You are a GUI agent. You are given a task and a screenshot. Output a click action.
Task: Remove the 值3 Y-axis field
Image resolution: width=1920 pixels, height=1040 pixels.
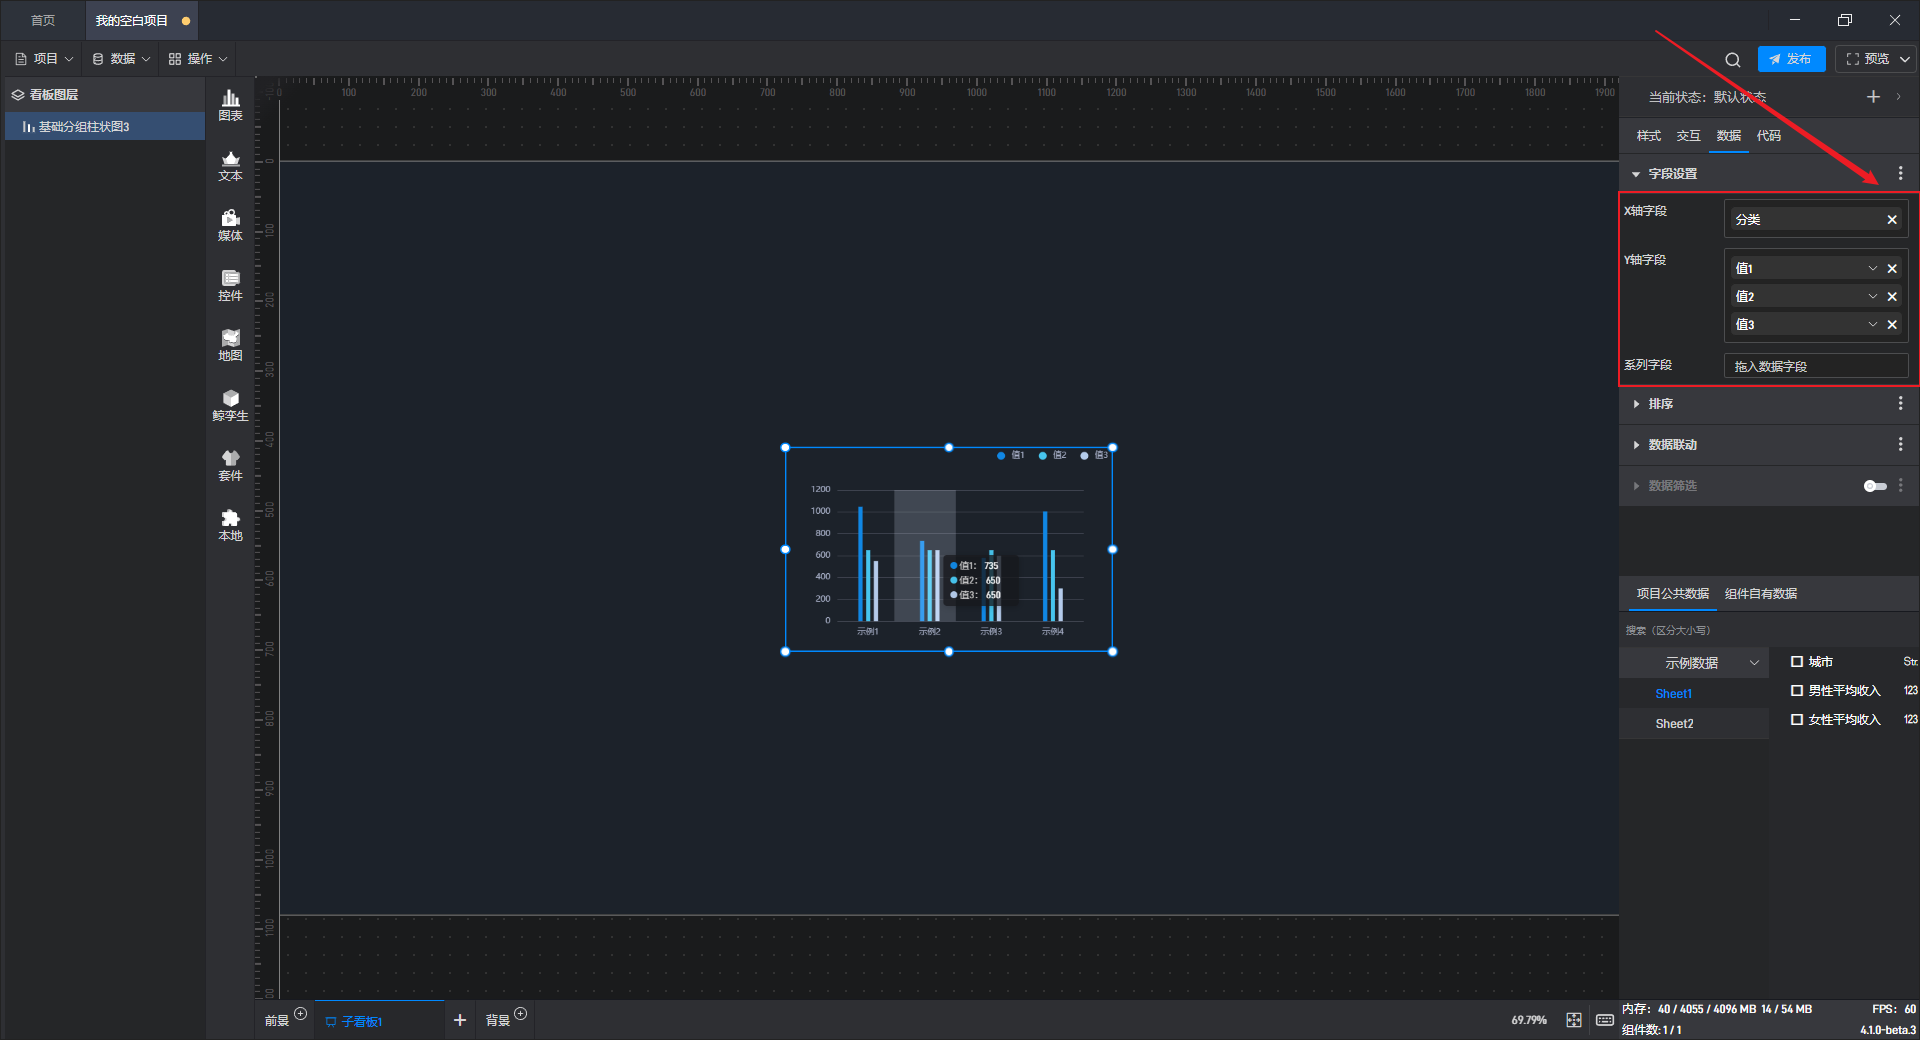tap(1892, 325)
